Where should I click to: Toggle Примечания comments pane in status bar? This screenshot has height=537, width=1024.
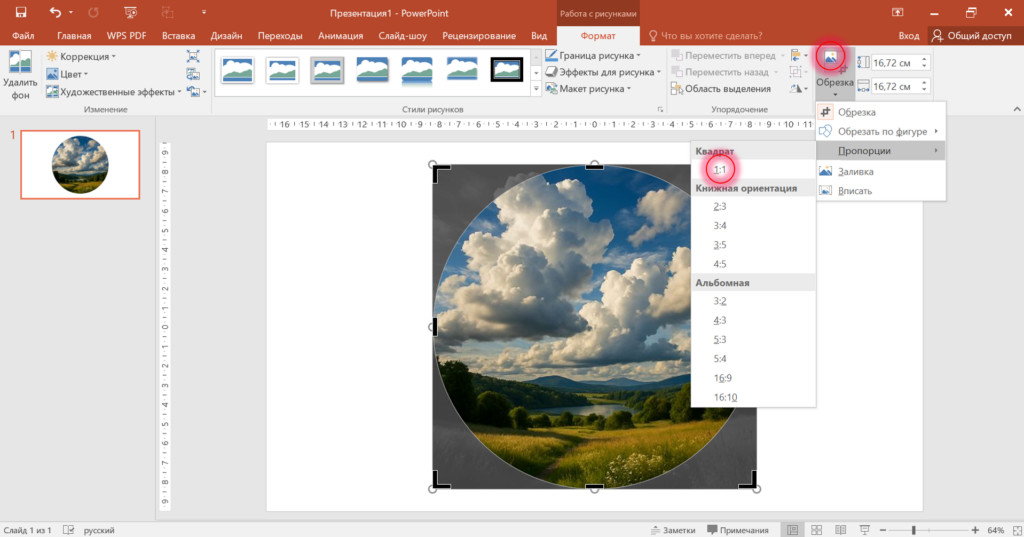(x=738, y=530)
